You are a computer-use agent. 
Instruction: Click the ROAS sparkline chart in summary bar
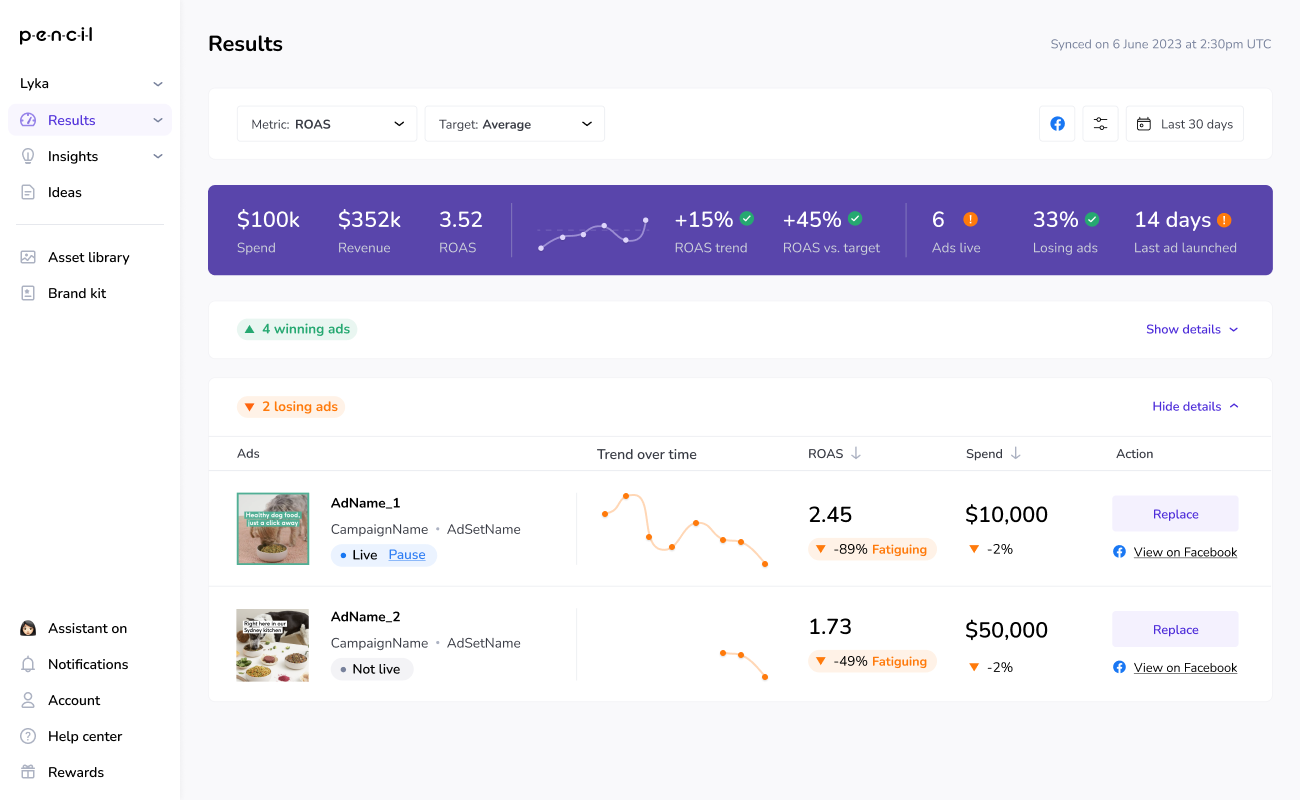pyautogui.click(x=593, y=232)
